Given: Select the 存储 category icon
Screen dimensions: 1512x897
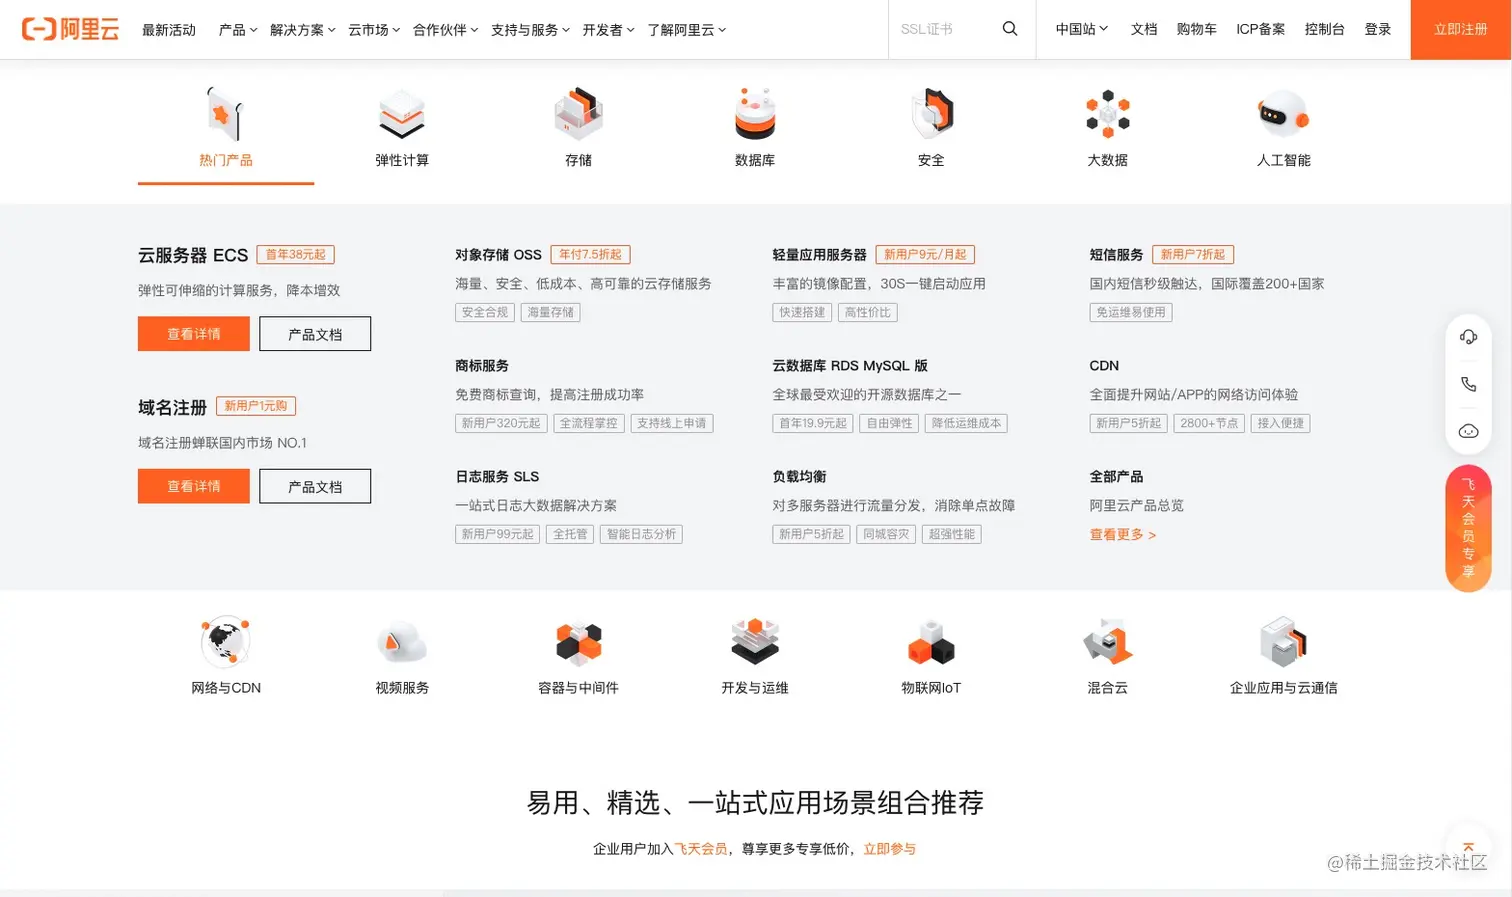Looking at the screenshot, I should [x=578, y=113].
